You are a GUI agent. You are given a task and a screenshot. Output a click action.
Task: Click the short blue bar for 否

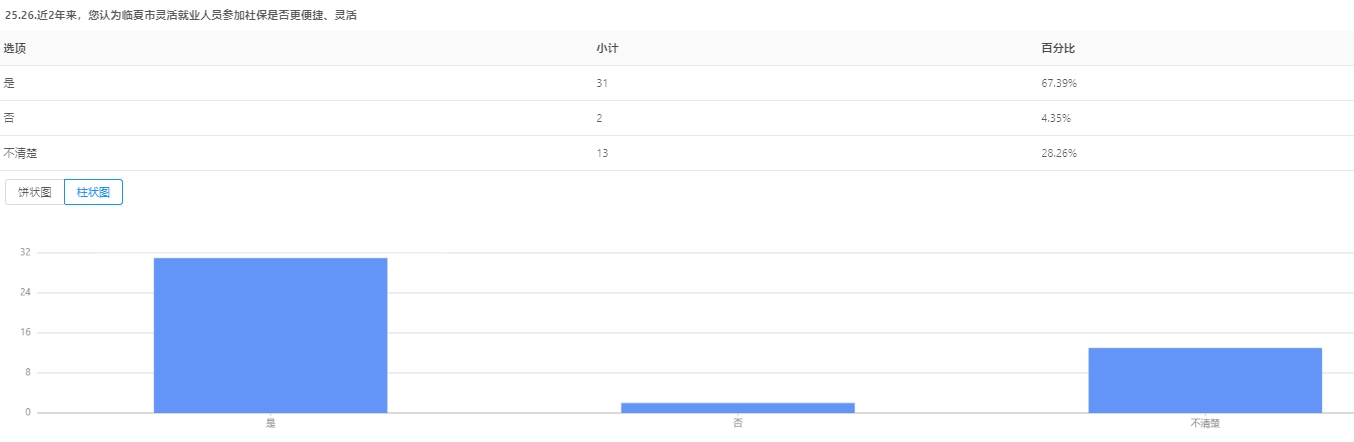pos(737,407)
